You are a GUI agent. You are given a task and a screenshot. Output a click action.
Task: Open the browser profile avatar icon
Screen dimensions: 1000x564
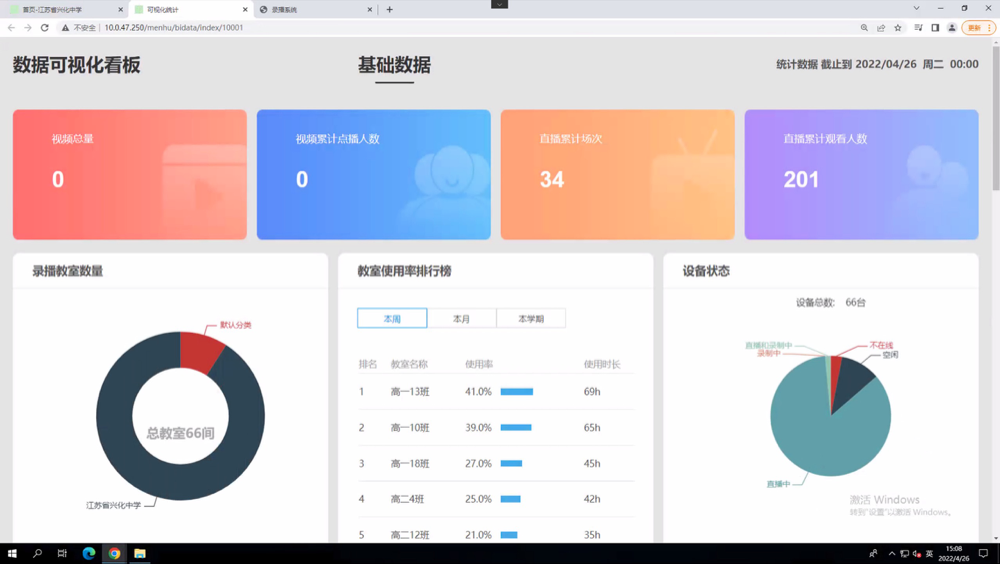click(x=952, y=28)
